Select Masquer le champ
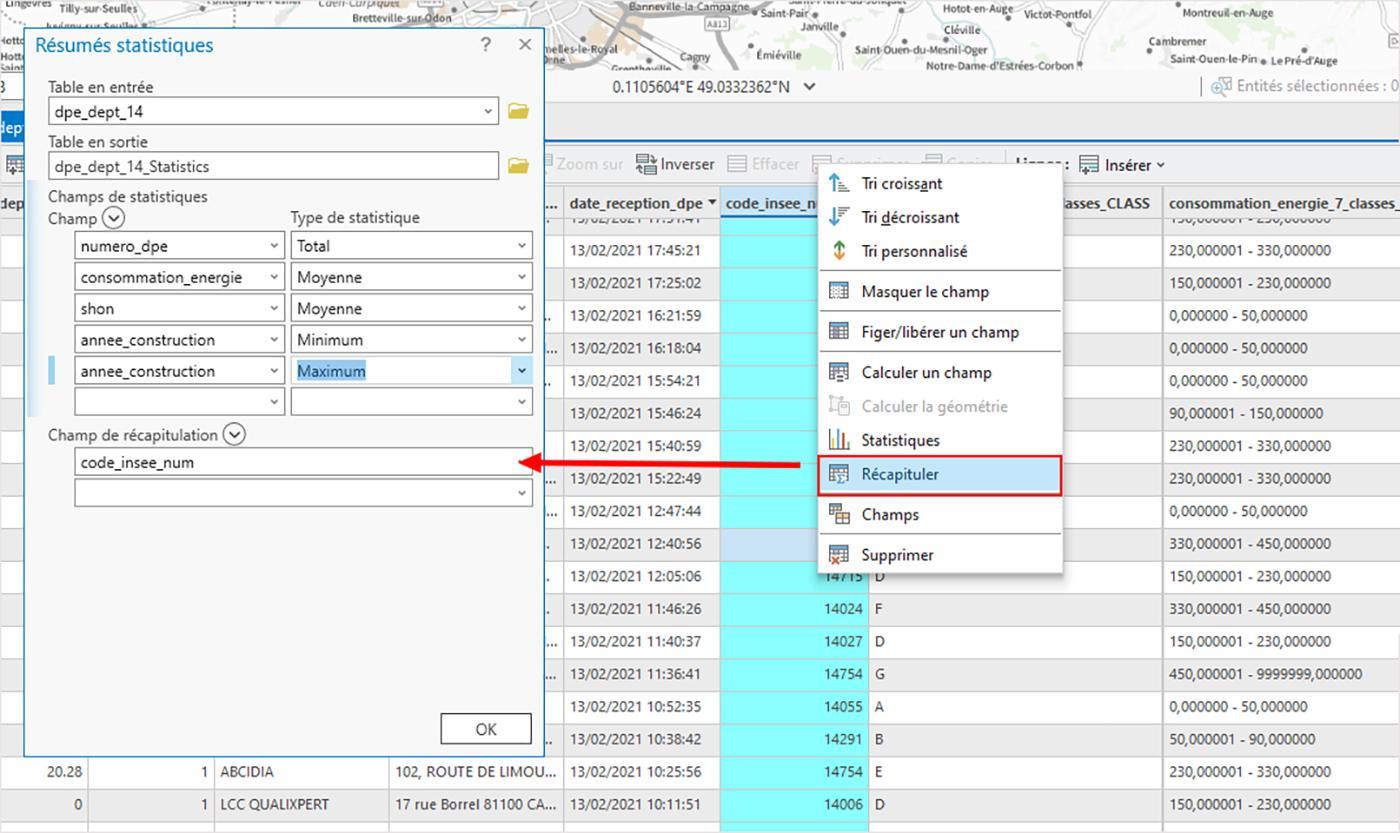Viewport: 1400px width, 833px height. point(940,292)
